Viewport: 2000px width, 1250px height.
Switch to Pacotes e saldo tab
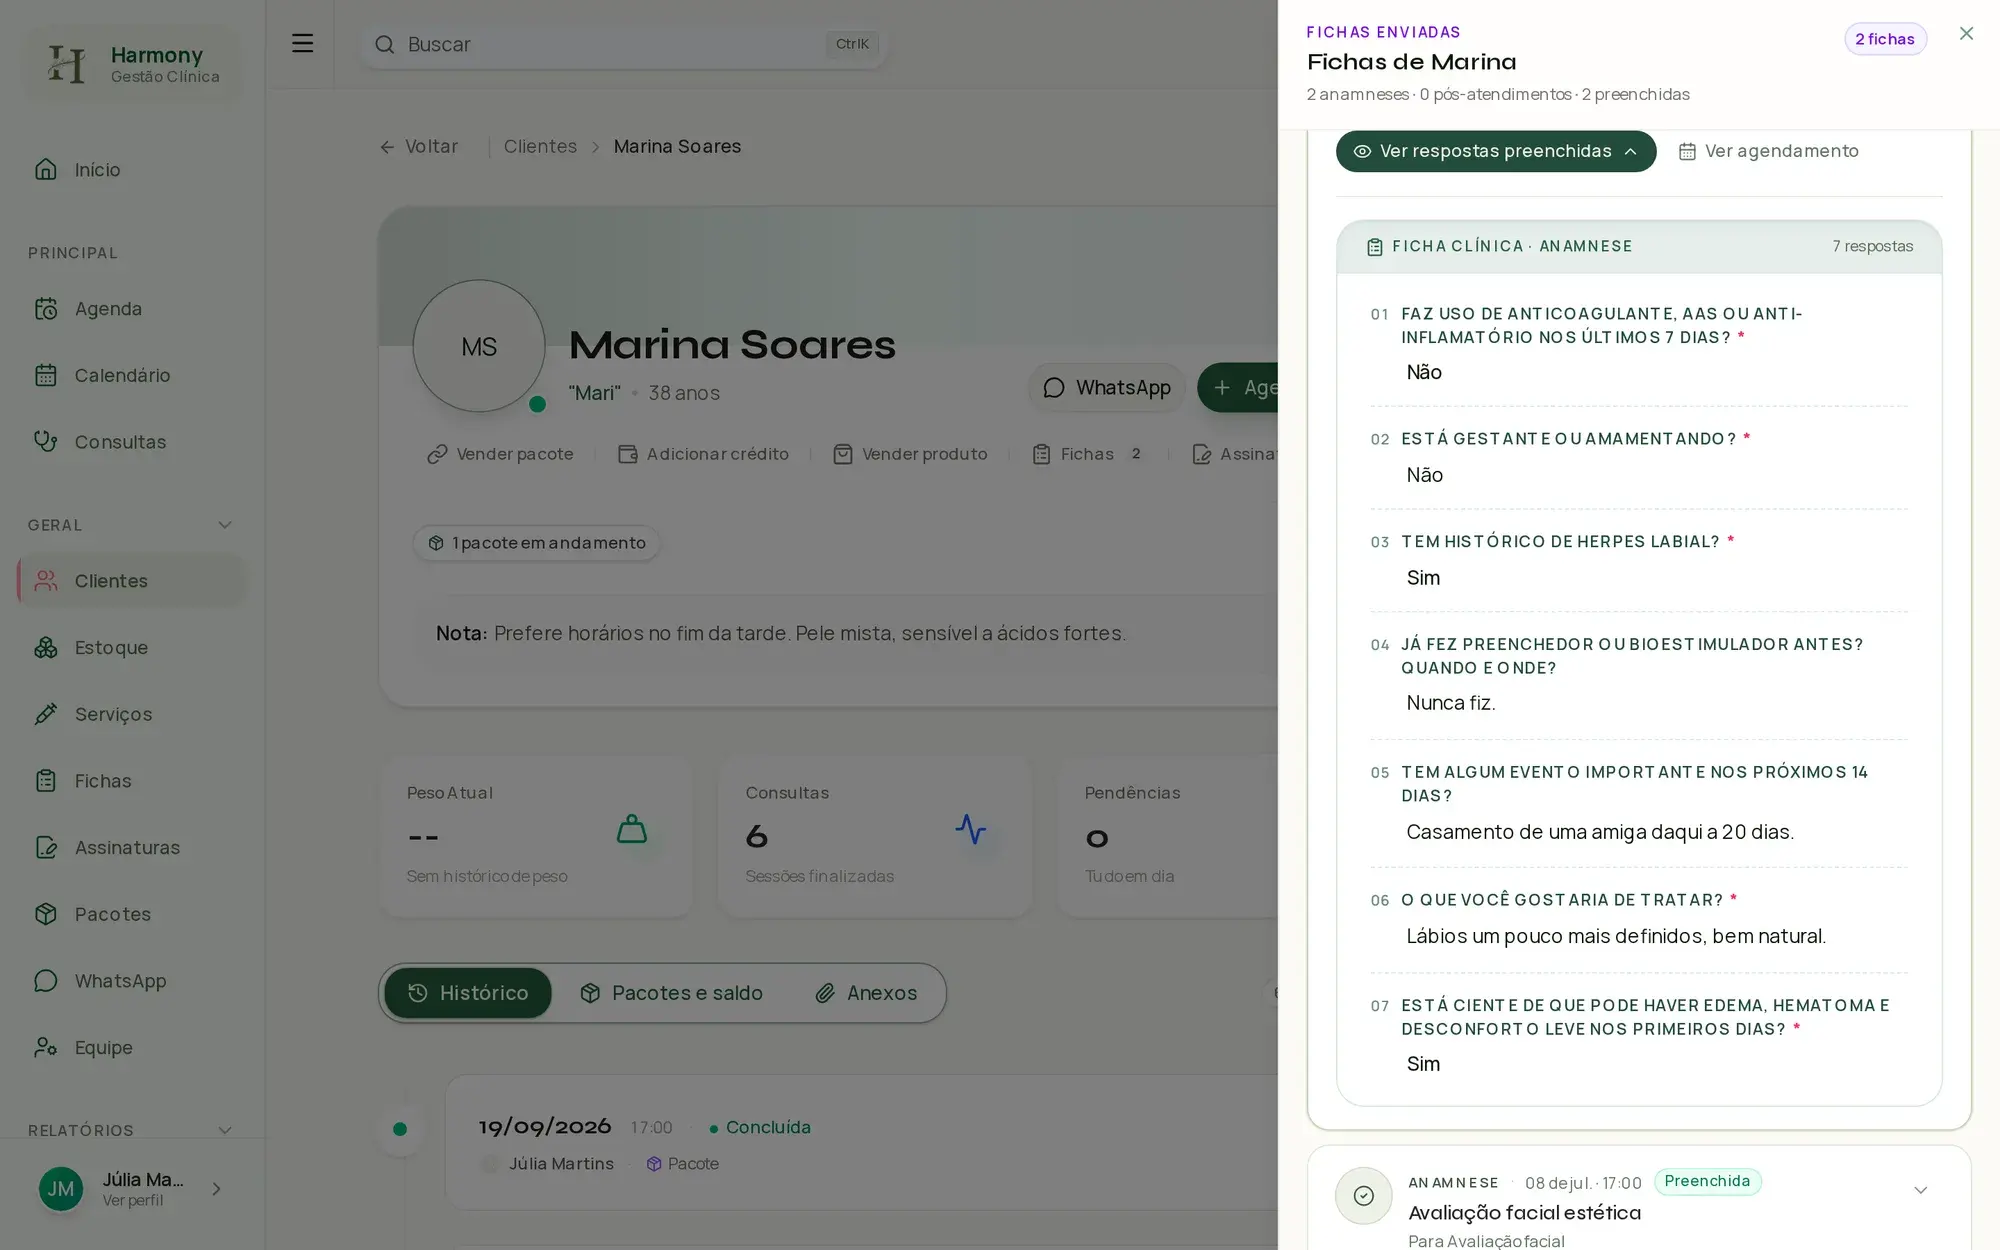[671, 993]
